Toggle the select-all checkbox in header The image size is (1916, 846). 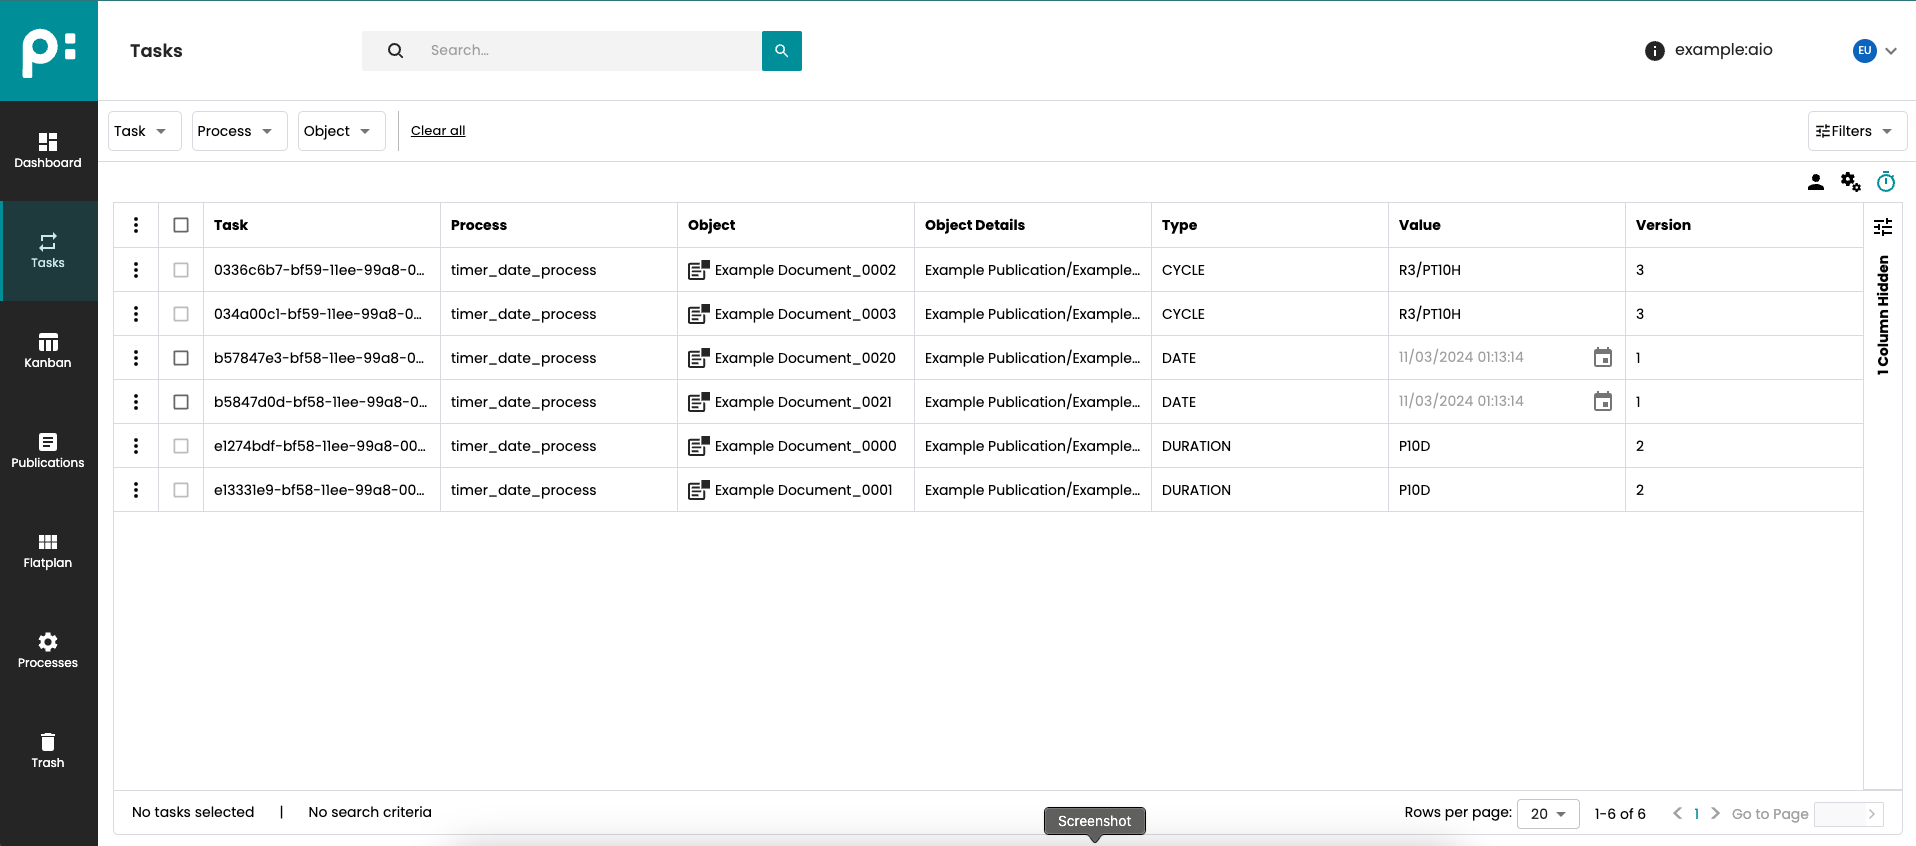181,225
